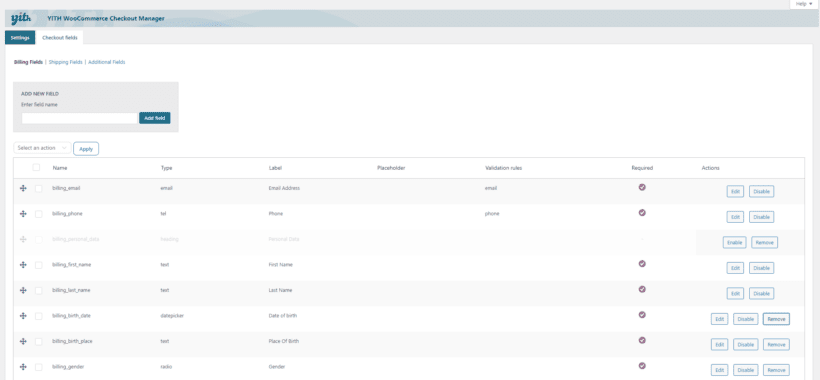Disable the billing_last_name field
This screenshot has height=380, width=820.
(761, 294)
